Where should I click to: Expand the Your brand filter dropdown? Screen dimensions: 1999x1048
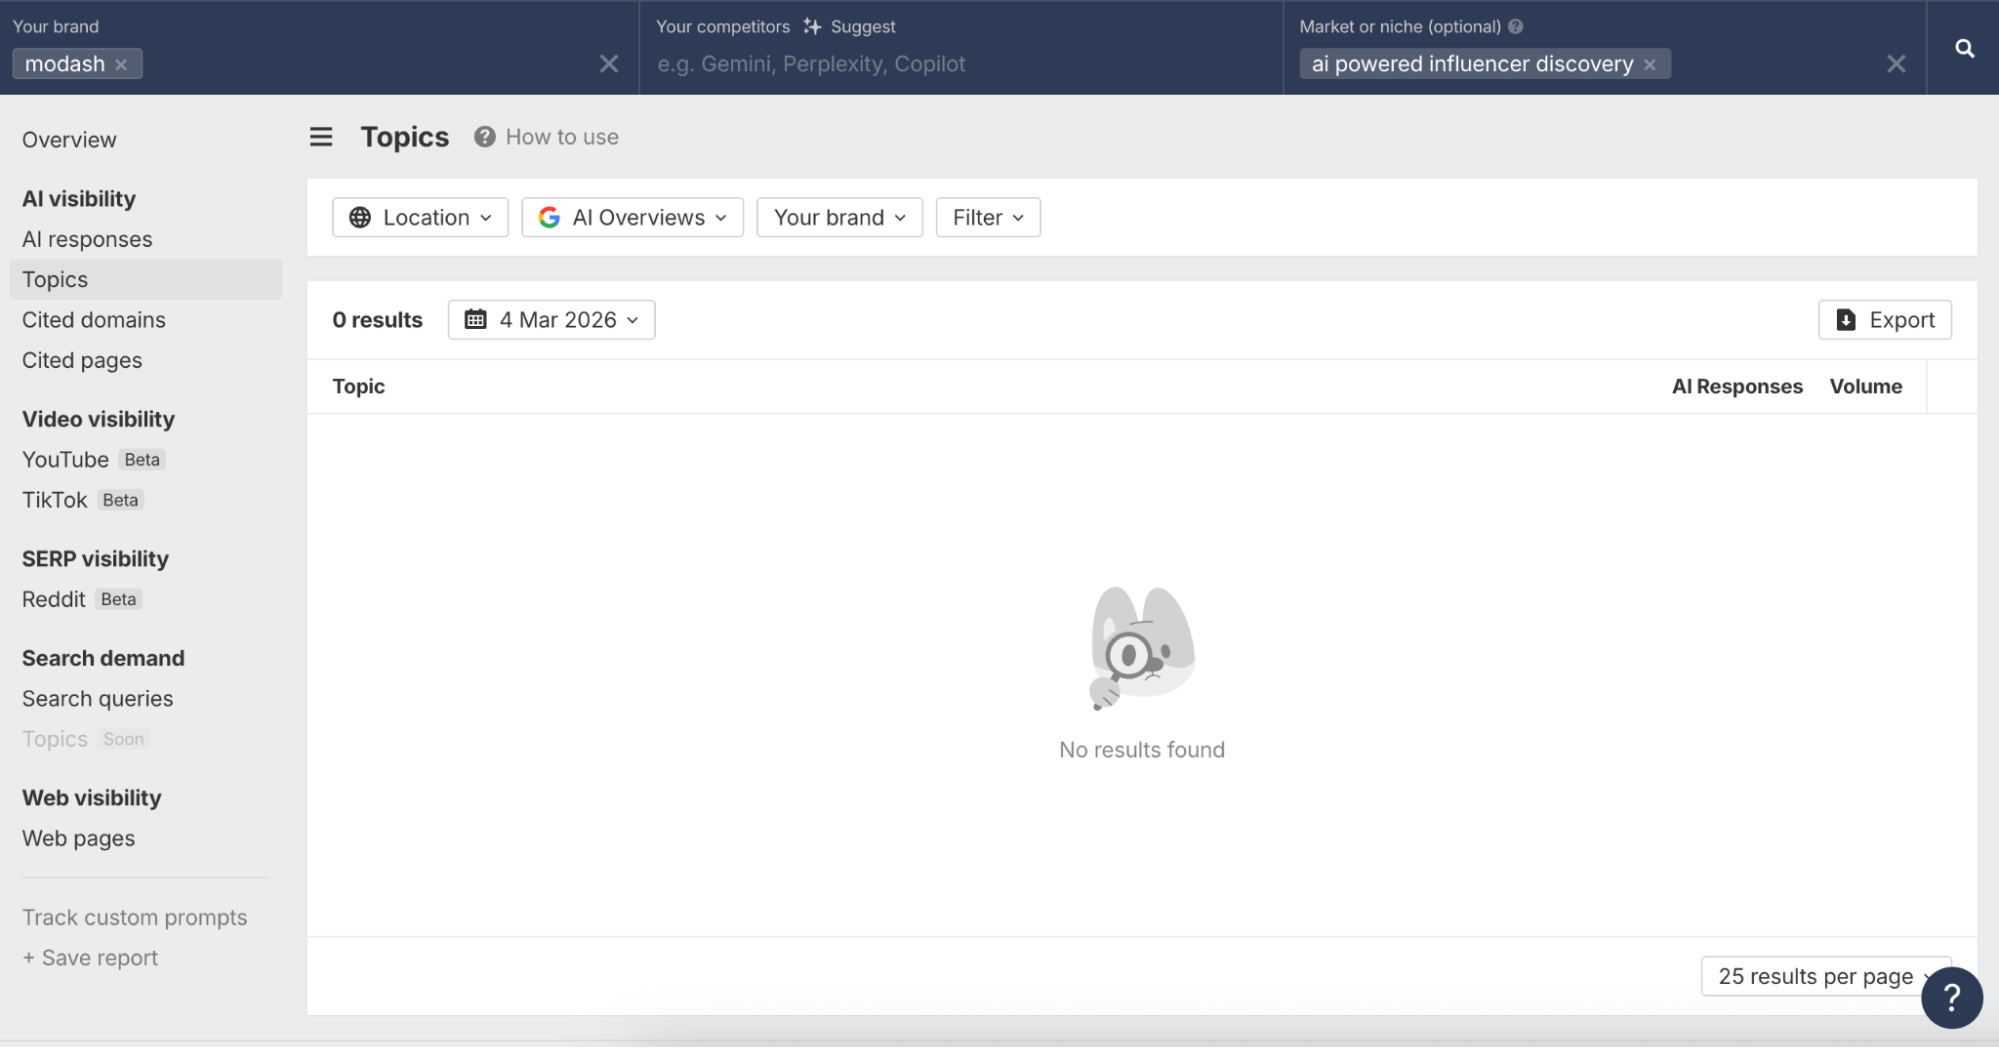click(839, 217)
